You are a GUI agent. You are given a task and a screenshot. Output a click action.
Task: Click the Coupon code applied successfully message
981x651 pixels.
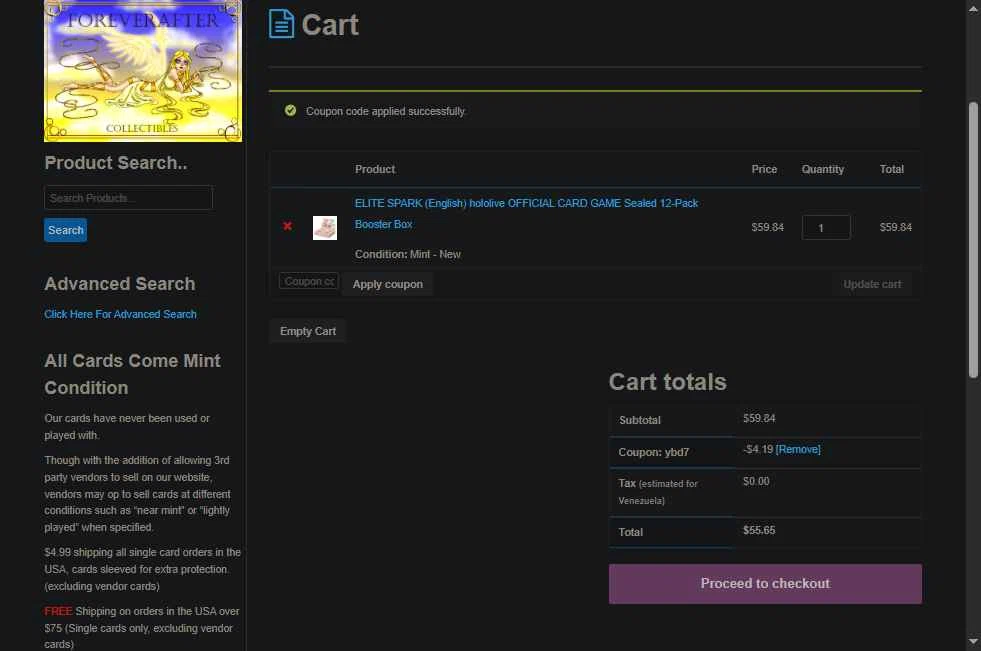coord(385,111)
